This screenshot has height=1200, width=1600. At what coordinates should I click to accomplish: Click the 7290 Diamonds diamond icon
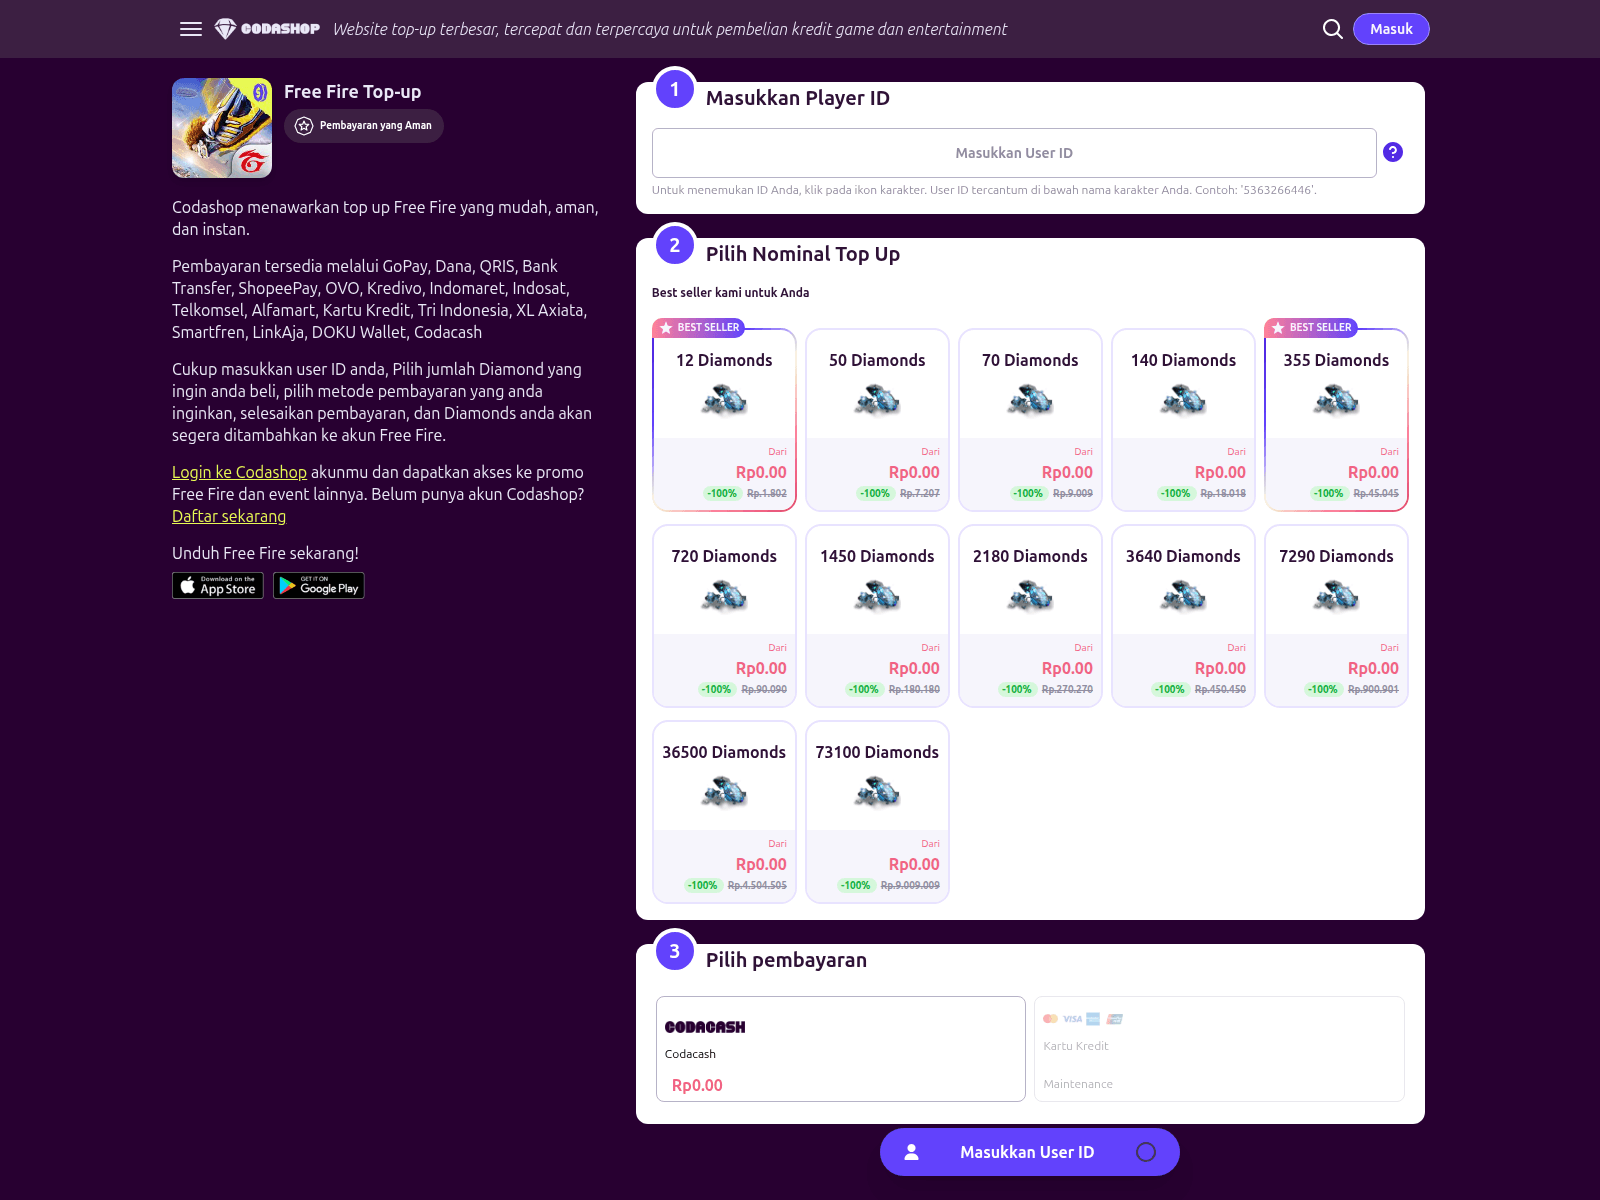point(1336,597)
